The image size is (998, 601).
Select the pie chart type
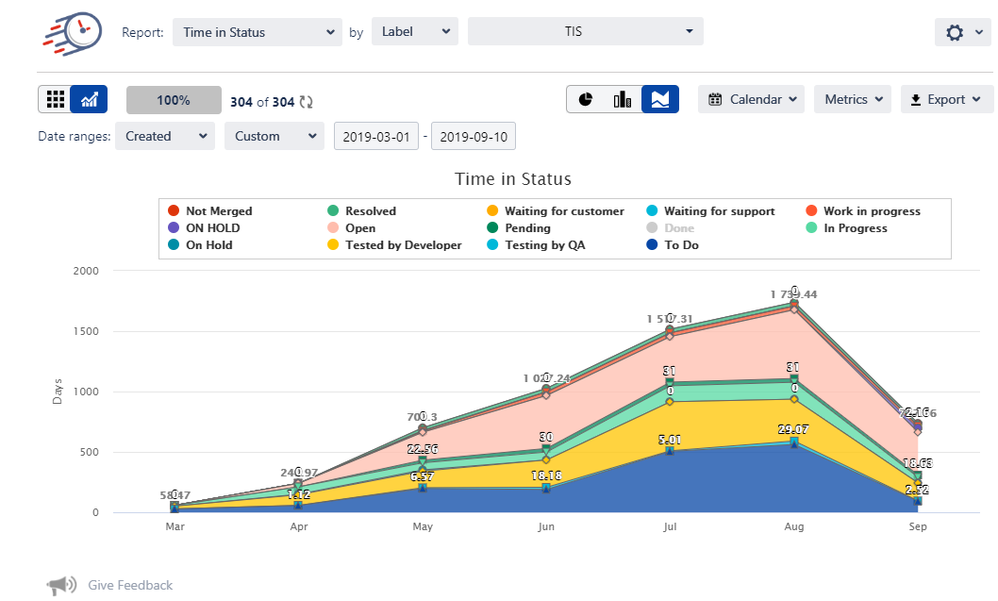(585, 99)
